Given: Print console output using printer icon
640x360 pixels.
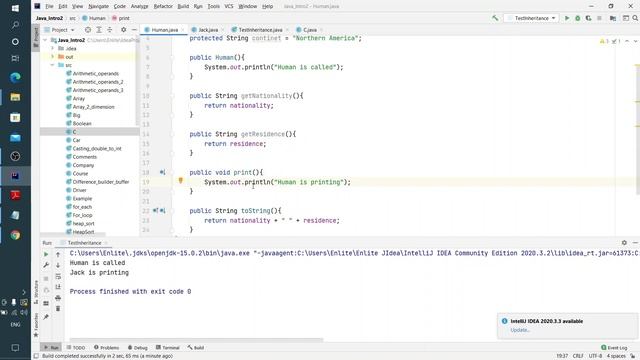Looking at the screenshot, I should (x=58, y=298).
